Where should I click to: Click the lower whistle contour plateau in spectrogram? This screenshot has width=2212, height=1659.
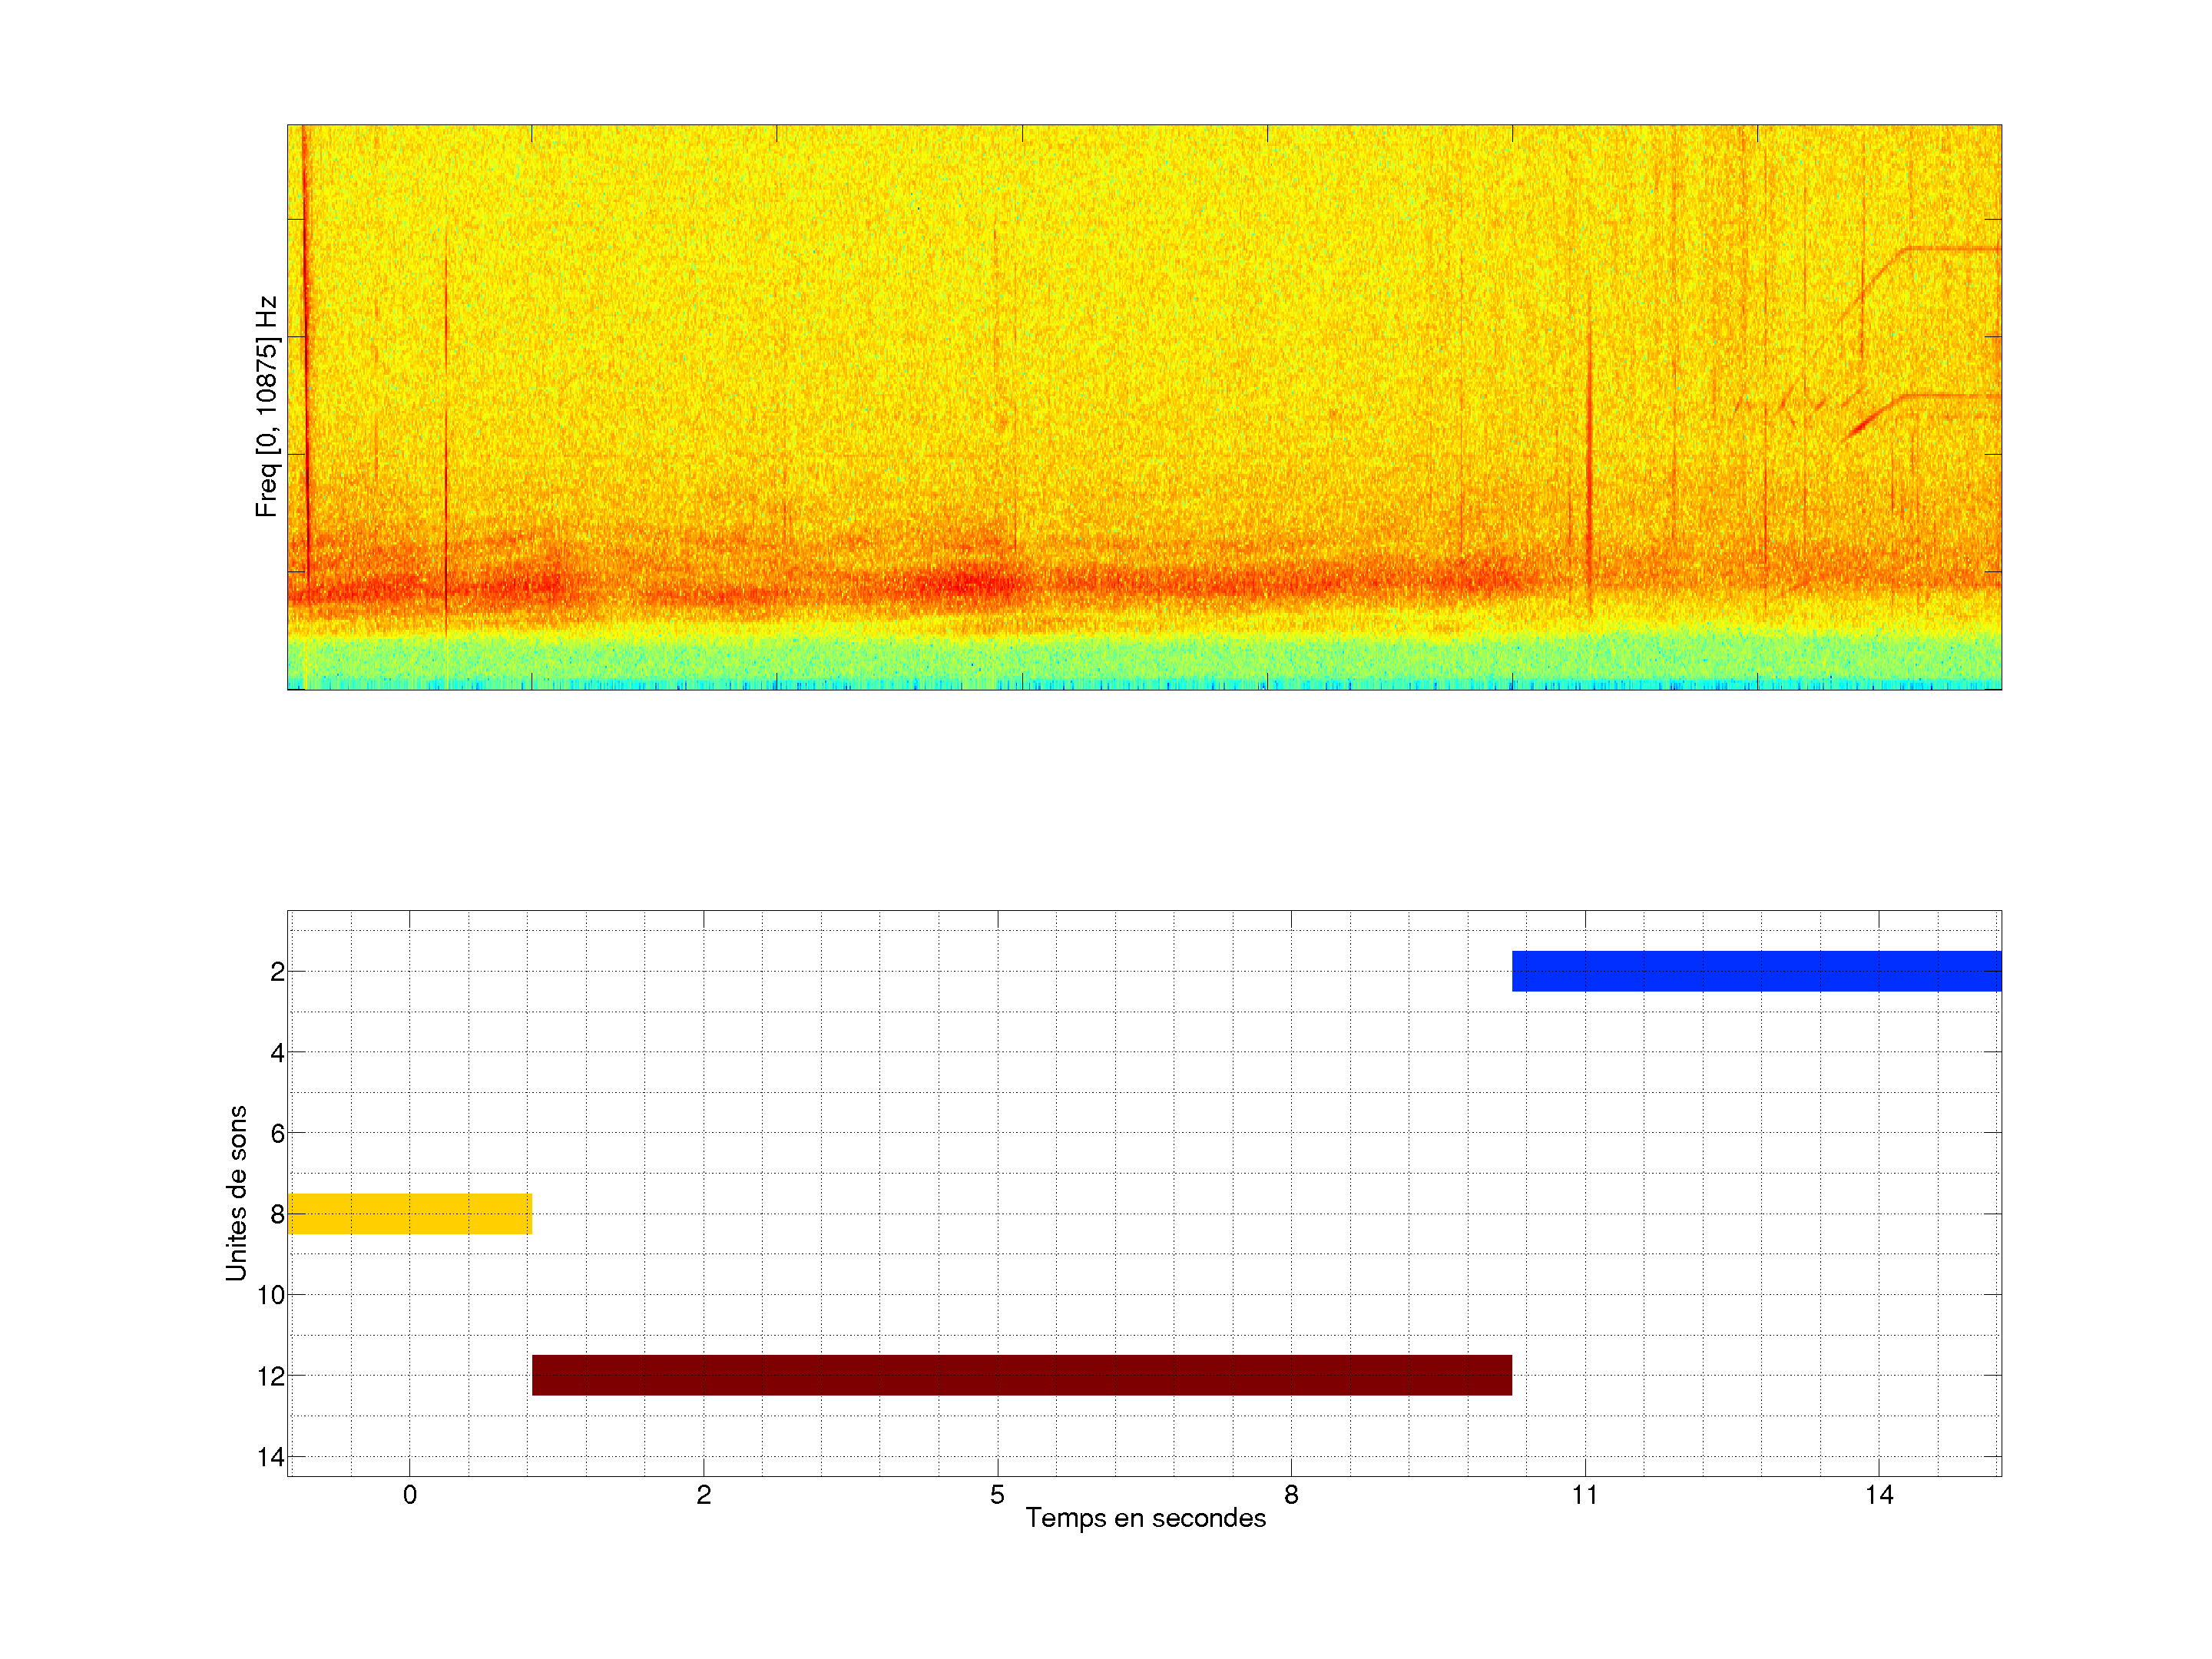click(x=1950, y=396)
